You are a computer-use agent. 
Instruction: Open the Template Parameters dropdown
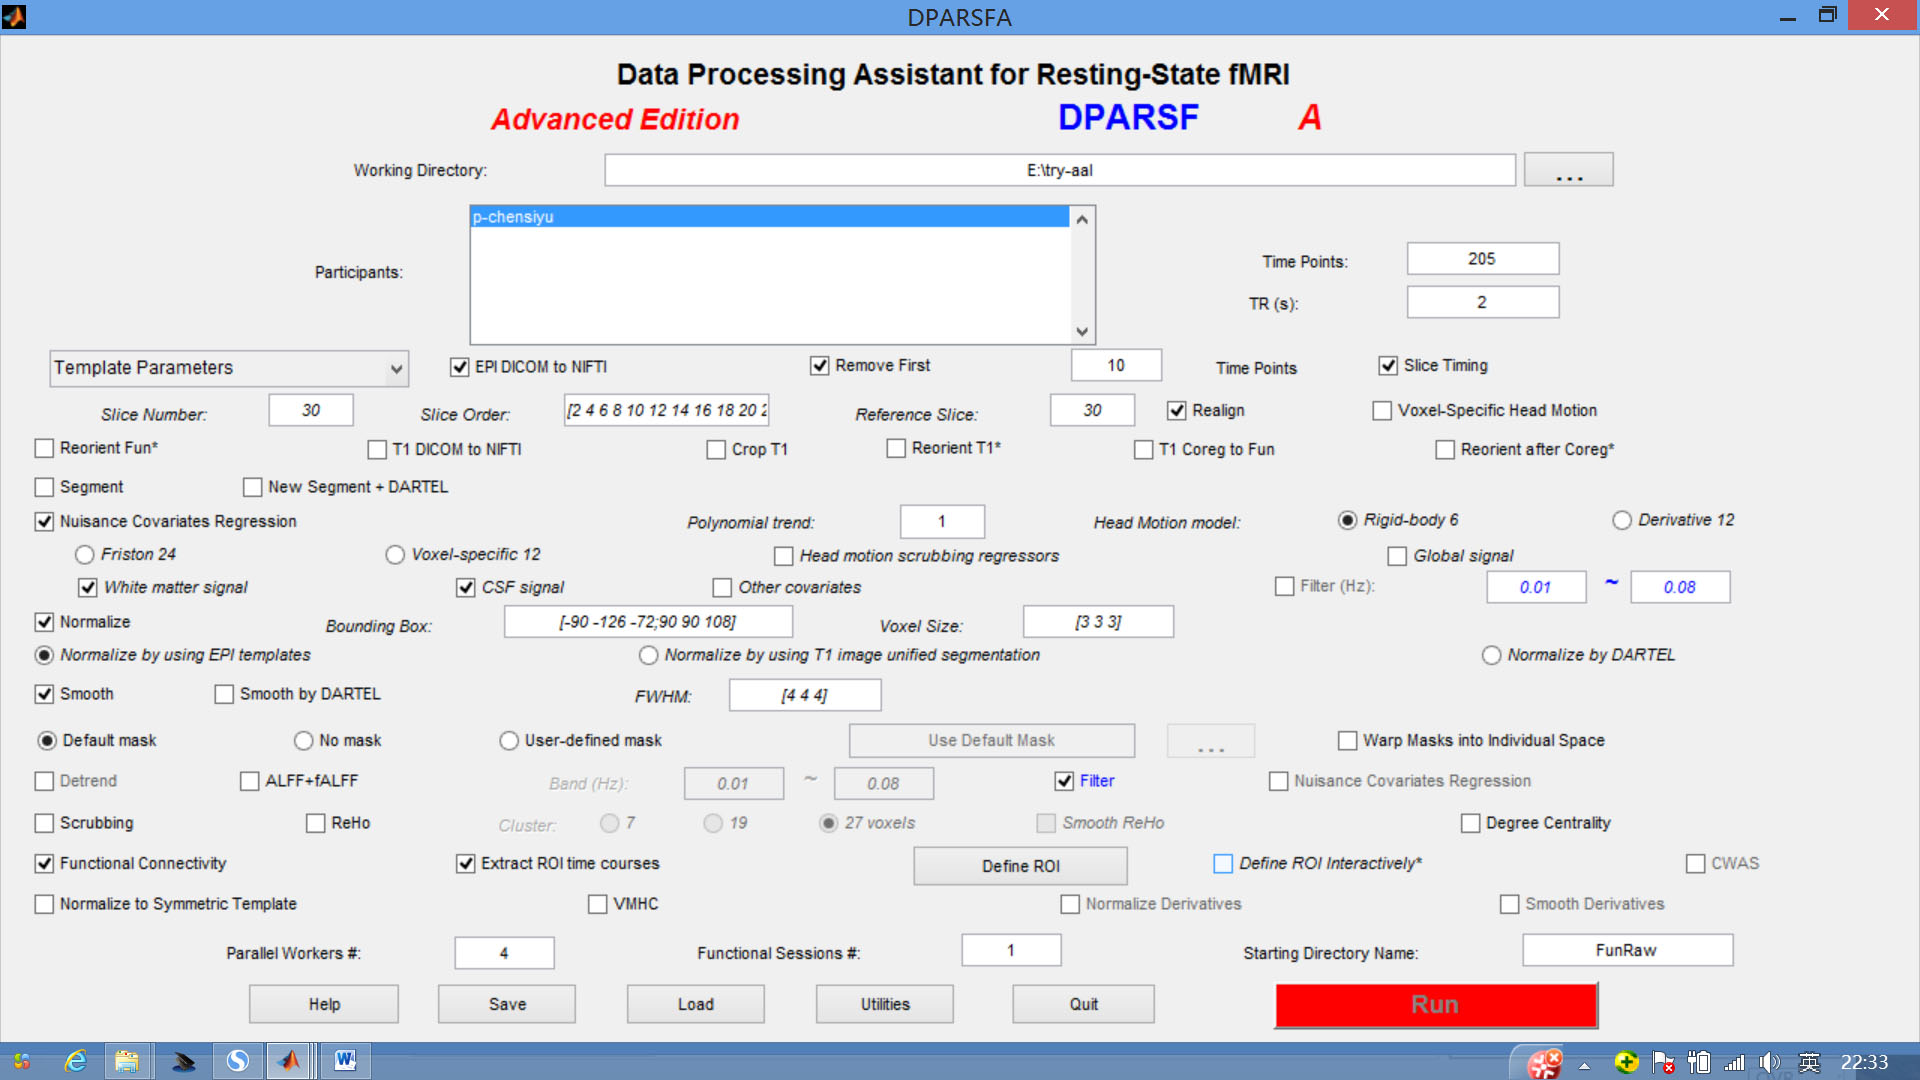229,368
